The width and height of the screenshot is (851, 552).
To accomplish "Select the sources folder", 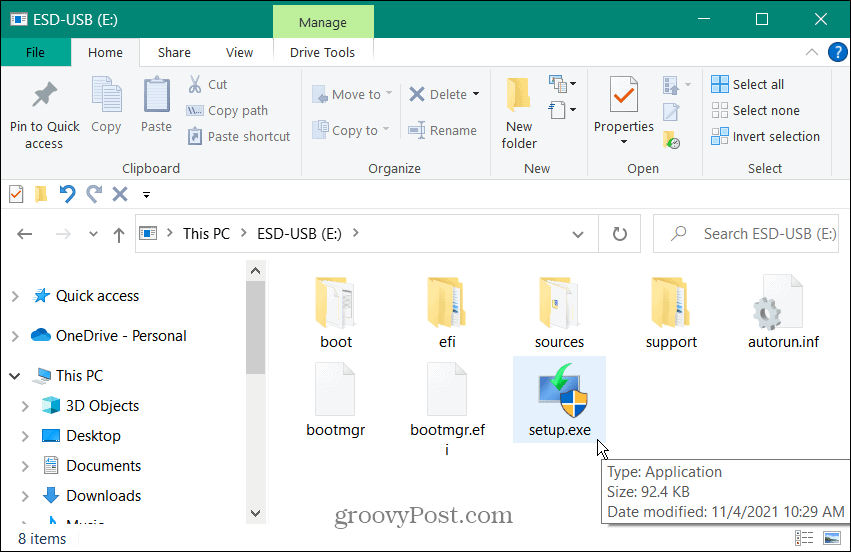I will (559, 312).
